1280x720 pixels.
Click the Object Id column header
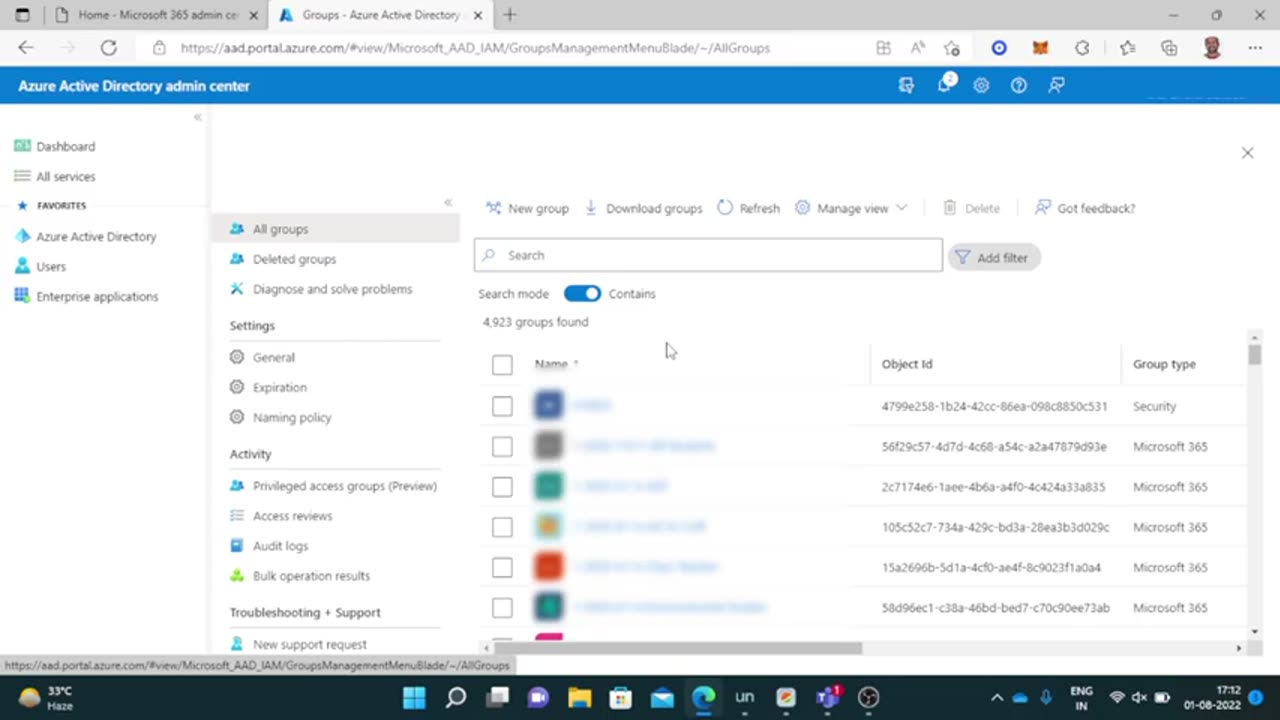click(907, 364)
